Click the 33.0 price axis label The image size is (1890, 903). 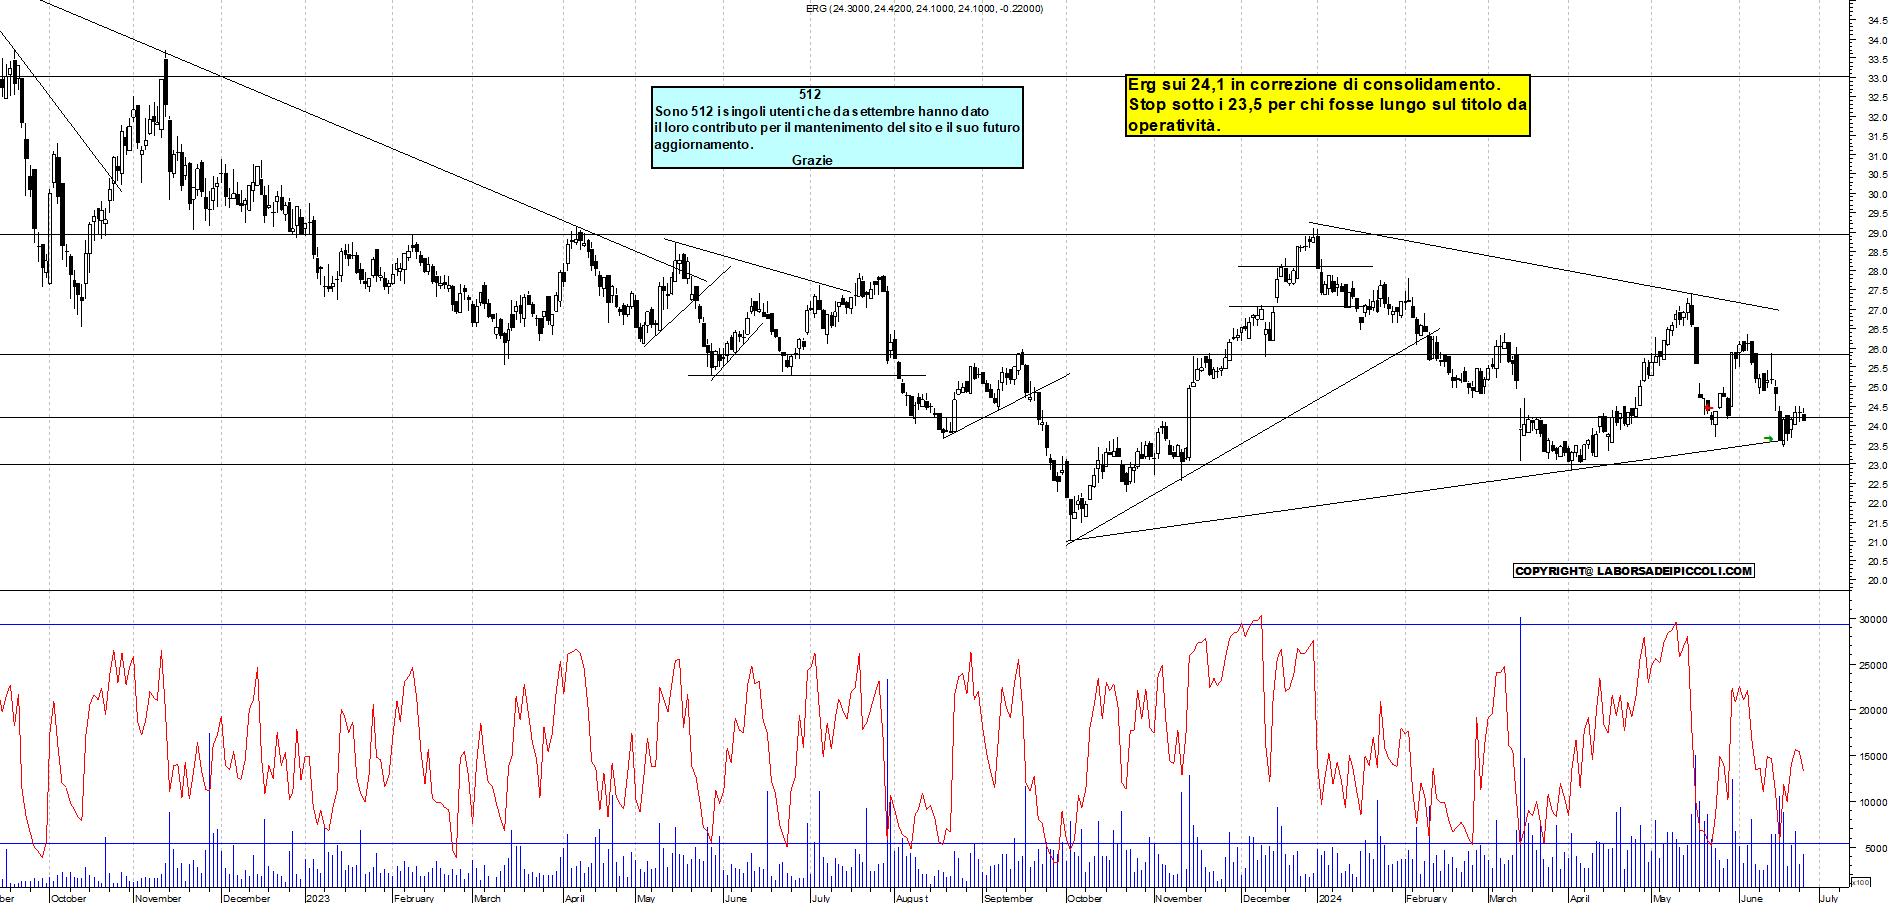[x=1877, y=79]
